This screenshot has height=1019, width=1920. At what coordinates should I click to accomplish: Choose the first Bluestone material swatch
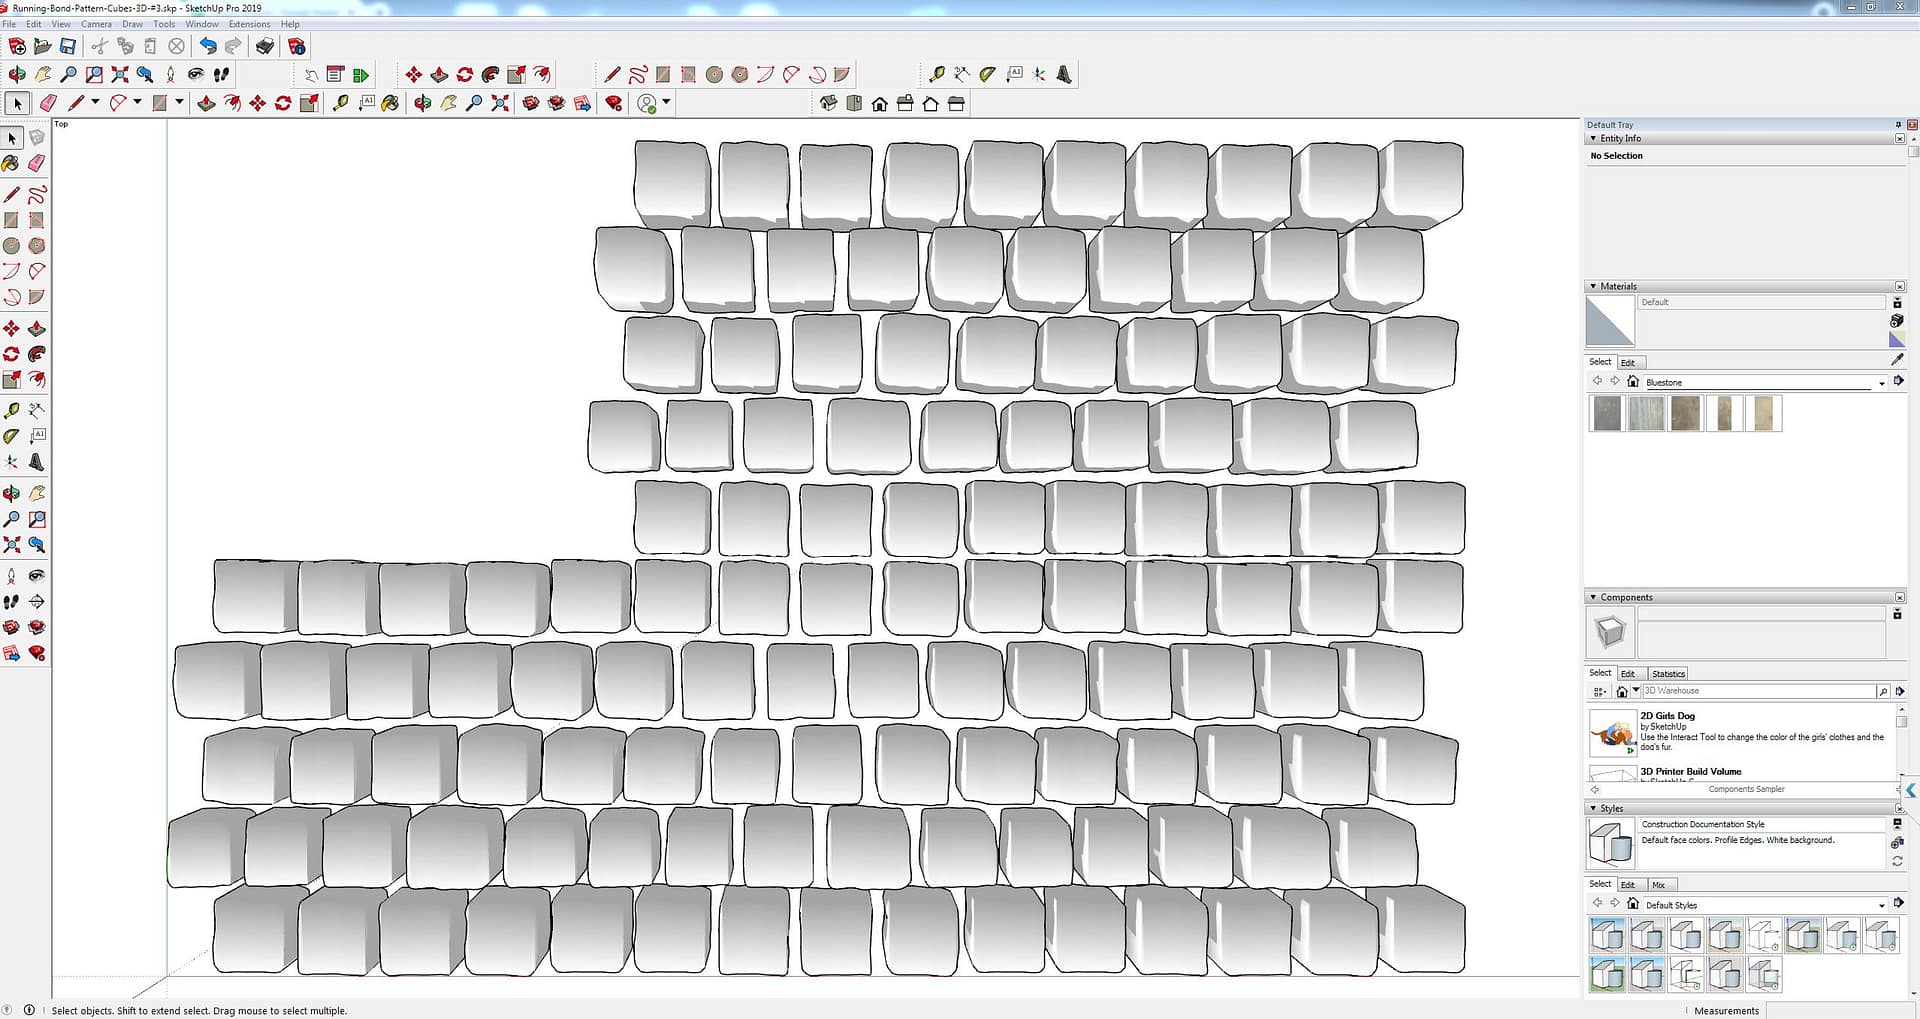pos(1607,413)
